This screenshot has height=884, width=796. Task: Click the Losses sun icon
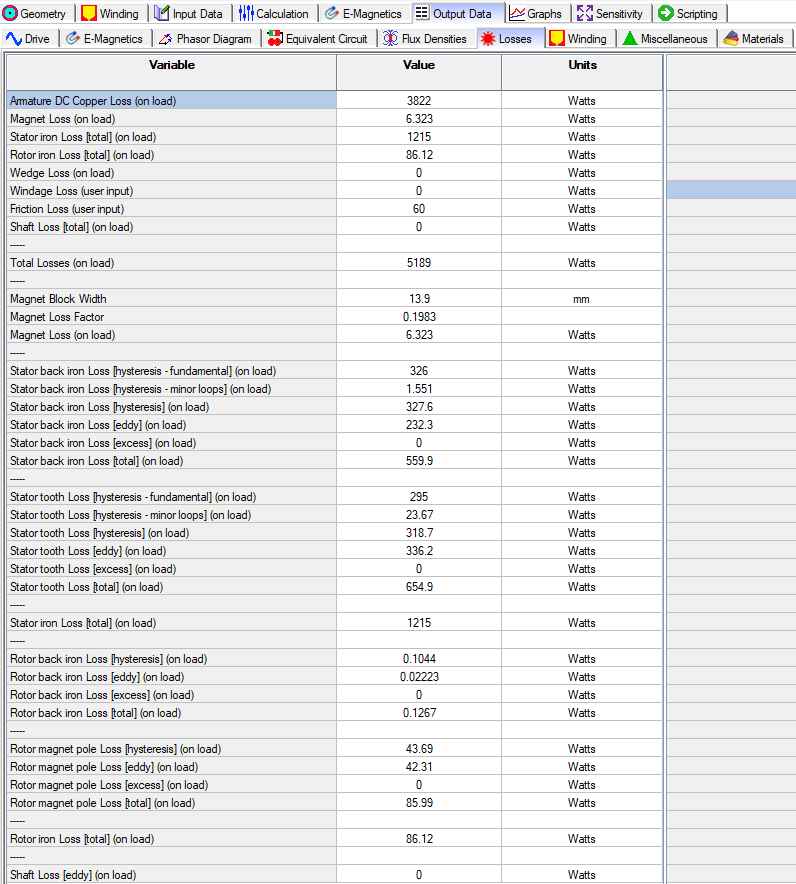tap(488, 38)
